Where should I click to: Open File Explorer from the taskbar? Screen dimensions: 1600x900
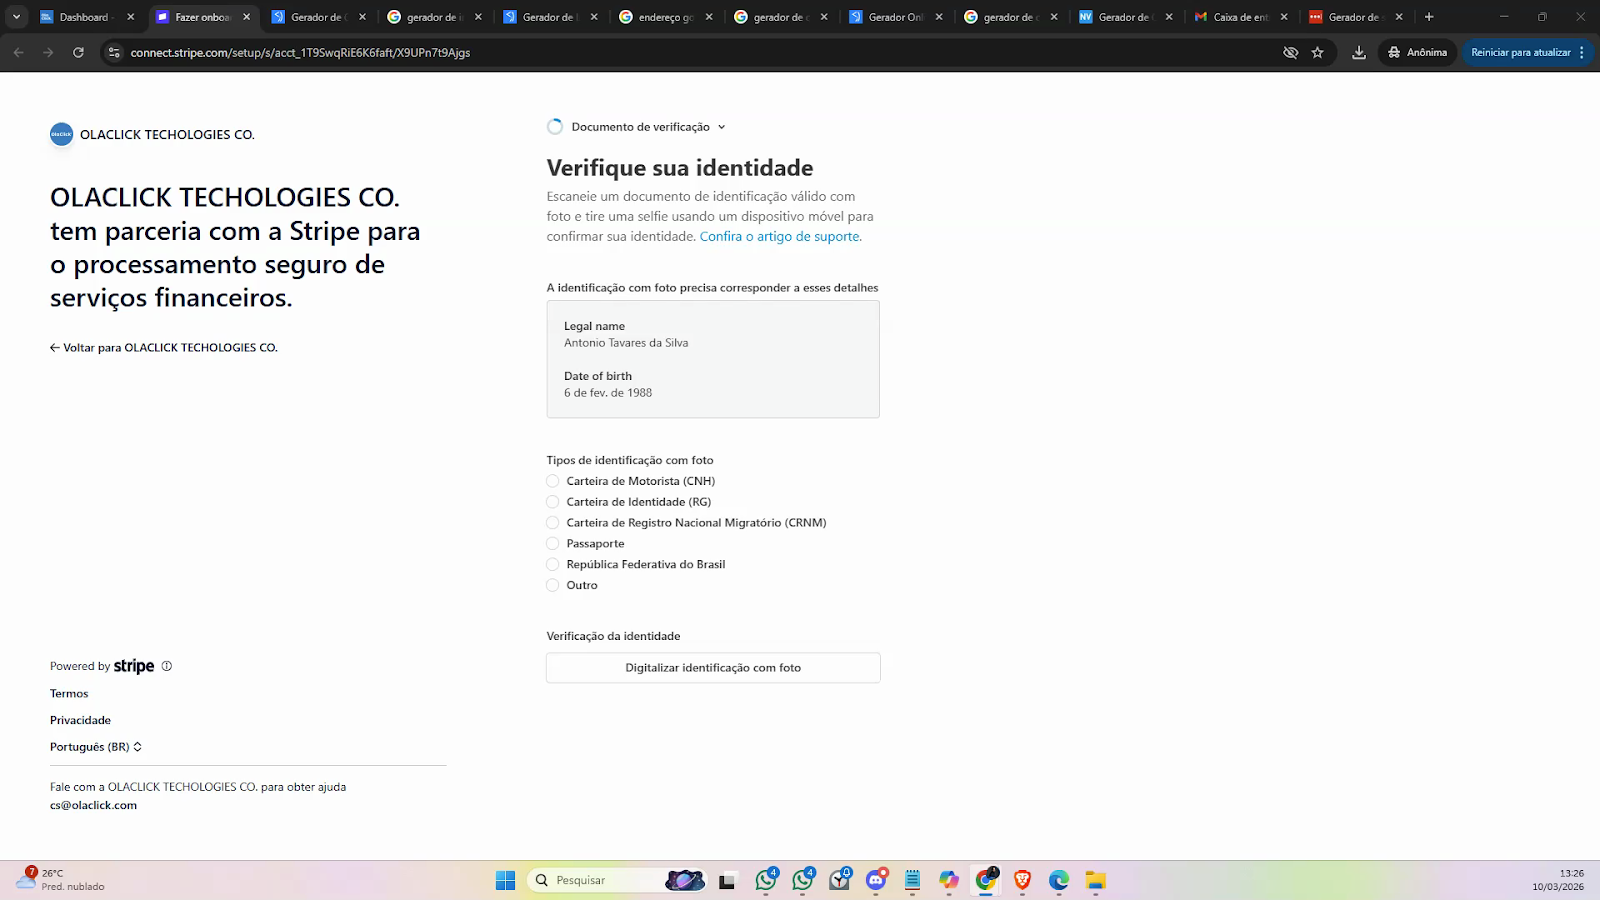[x=1096, y=880]
